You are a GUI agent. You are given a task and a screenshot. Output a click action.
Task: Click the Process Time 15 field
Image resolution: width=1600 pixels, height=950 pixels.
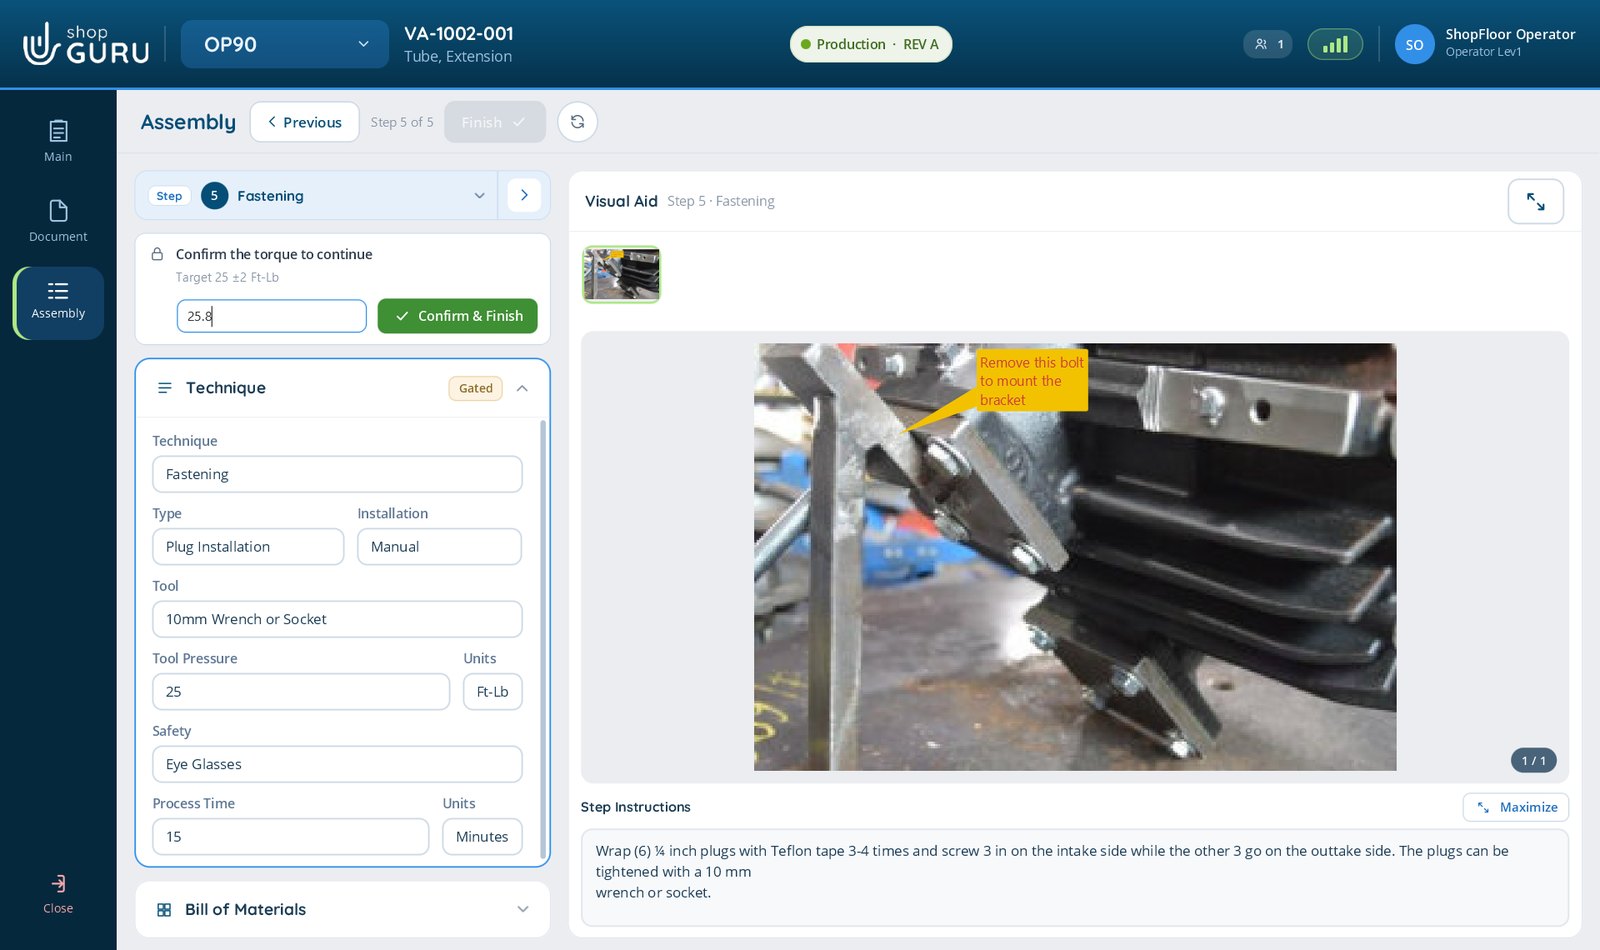(x=290, y=837)
